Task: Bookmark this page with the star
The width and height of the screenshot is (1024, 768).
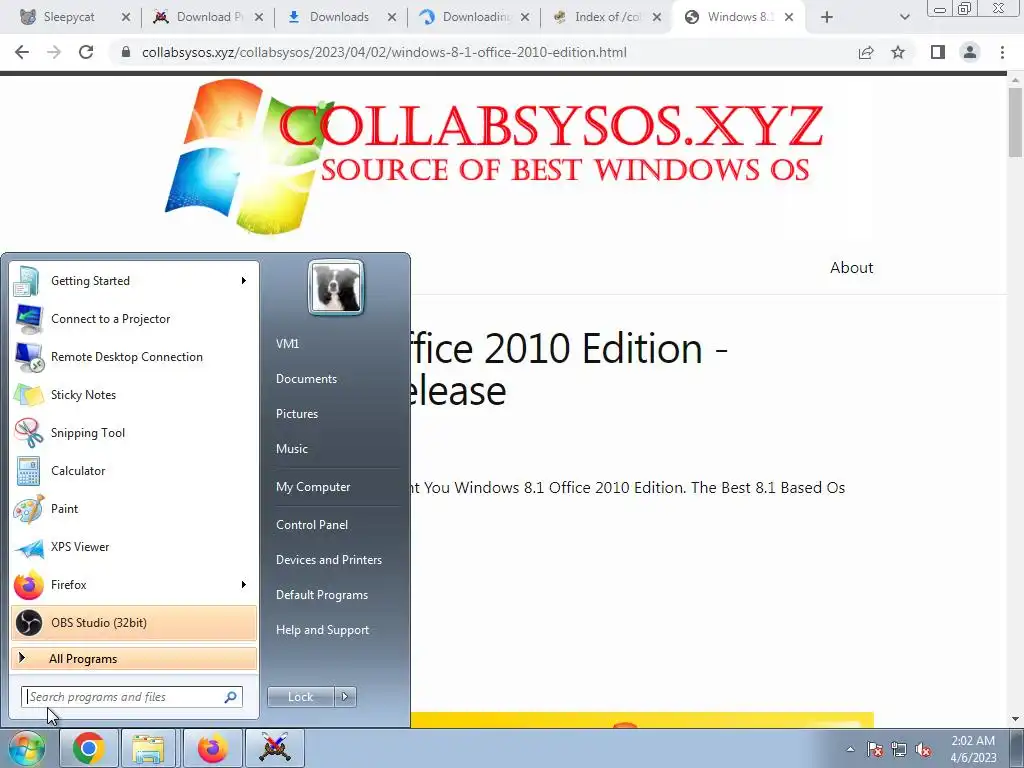Action: (898, 52)
